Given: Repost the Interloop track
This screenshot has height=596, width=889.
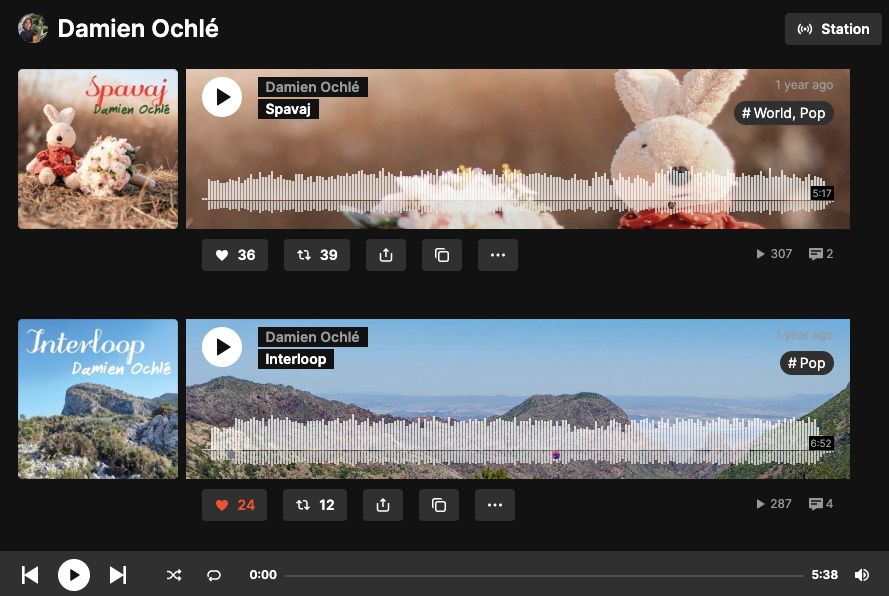Looking at the screenshot, I should pos(315,505).
